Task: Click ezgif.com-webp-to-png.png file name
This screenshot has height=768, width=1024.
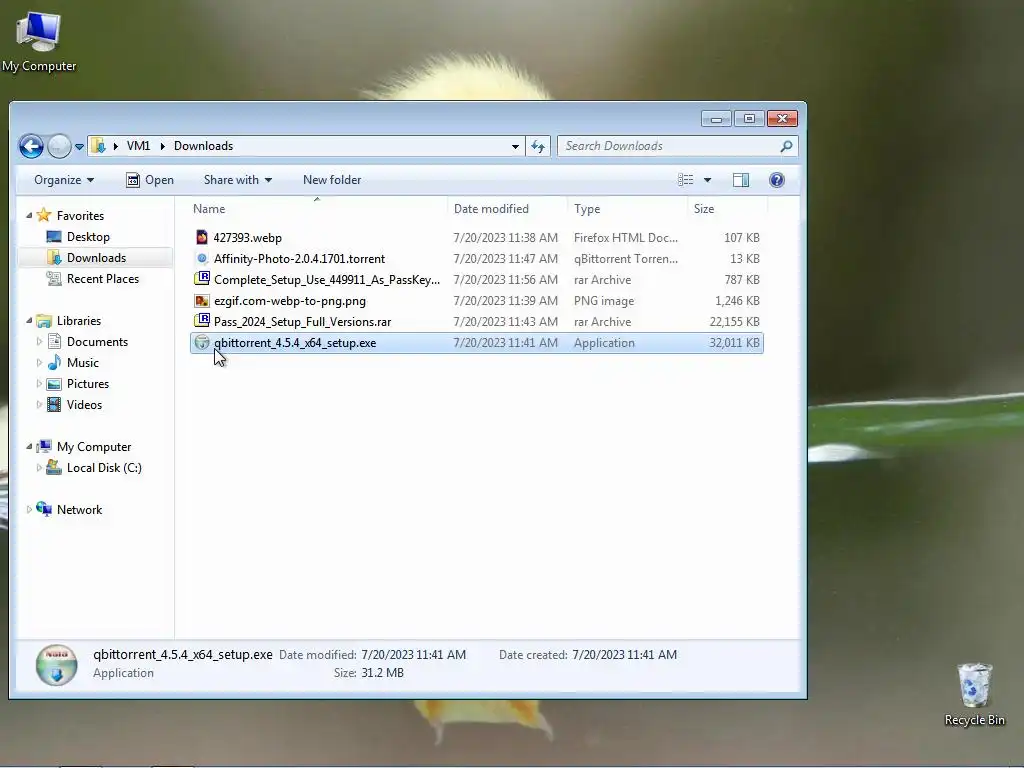Action: pyautogui.click(x=290, y=301)
